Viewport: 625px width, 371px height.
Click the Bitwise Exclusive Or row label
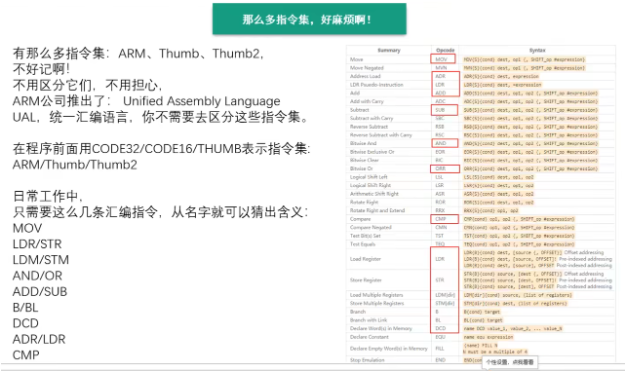point(372,151)
